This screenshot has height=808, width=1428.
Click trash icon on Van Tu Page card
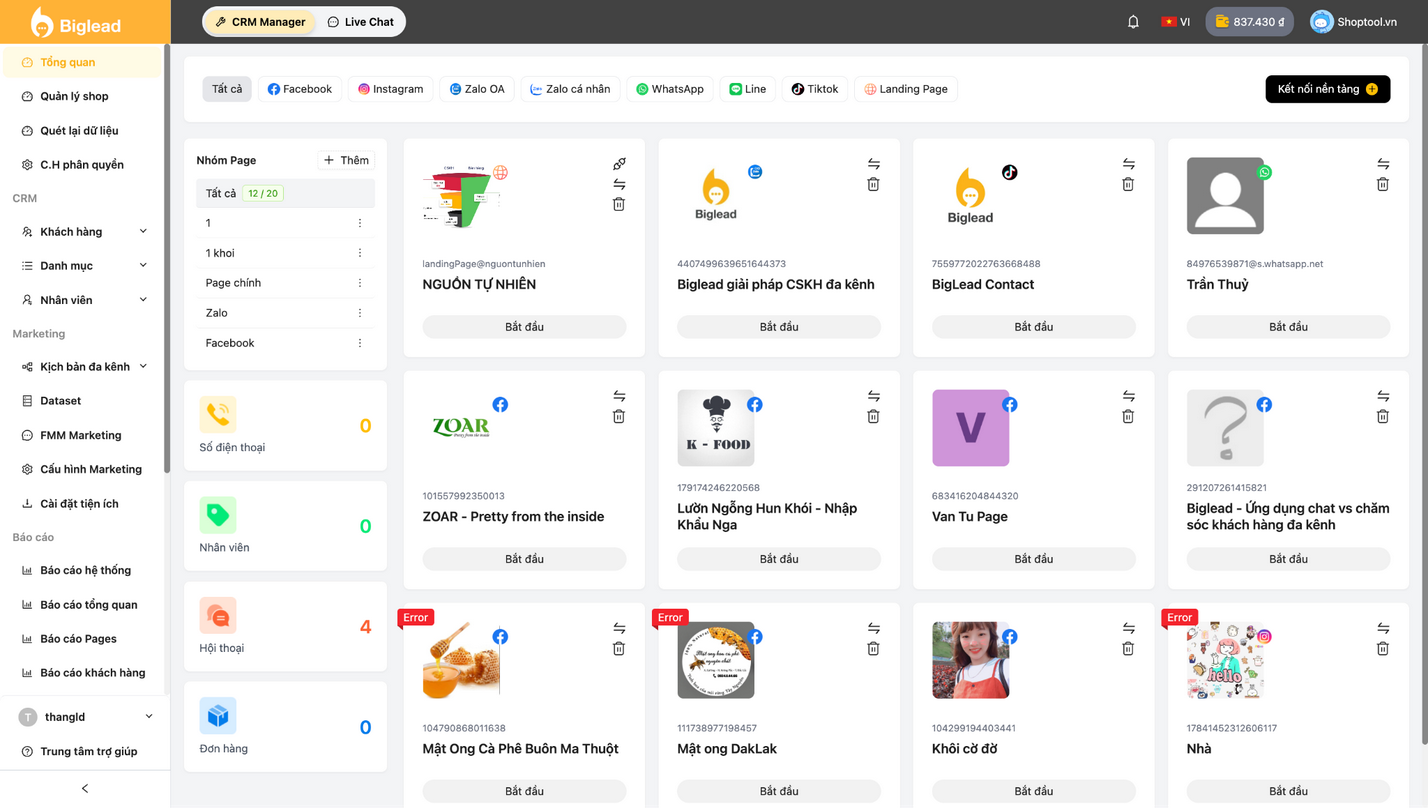pos(1128,416)
